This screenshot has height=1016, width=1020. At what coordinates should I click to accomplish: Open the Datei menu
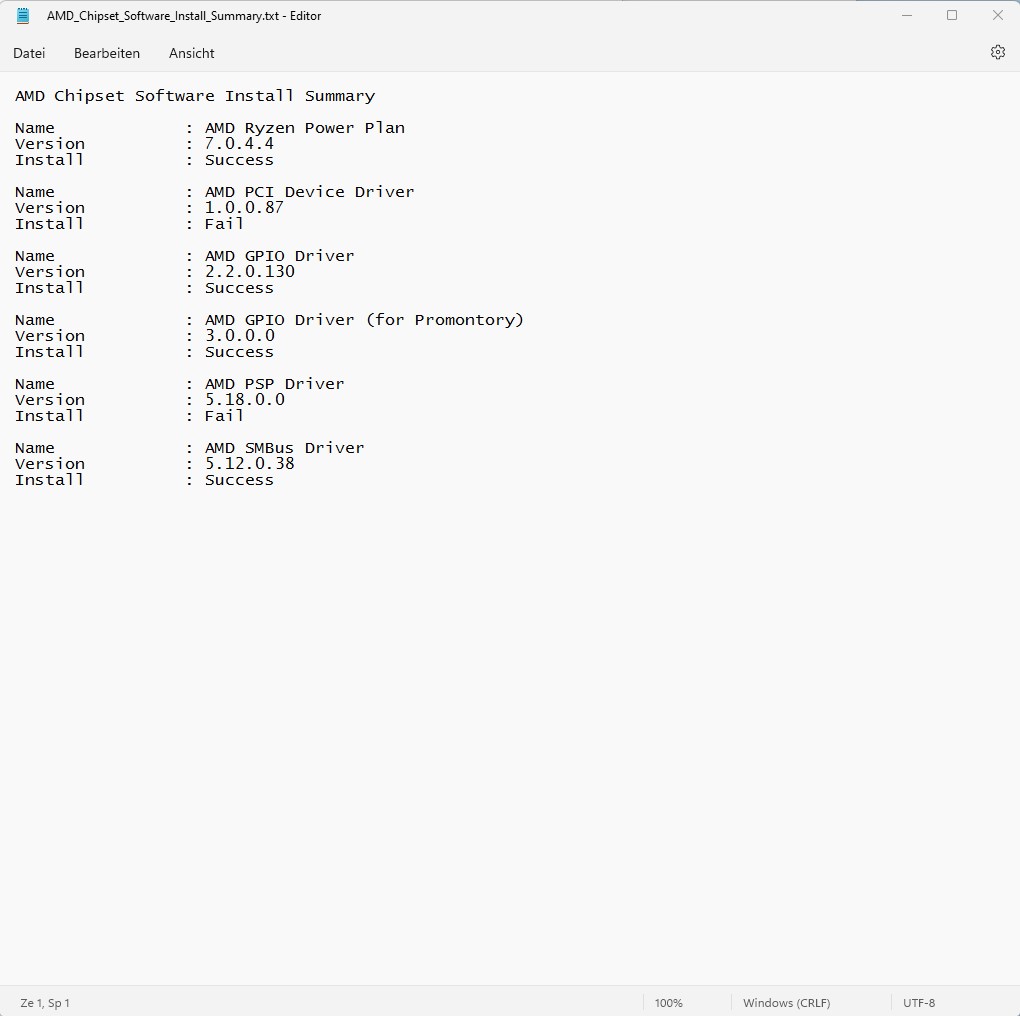point(29,53)
